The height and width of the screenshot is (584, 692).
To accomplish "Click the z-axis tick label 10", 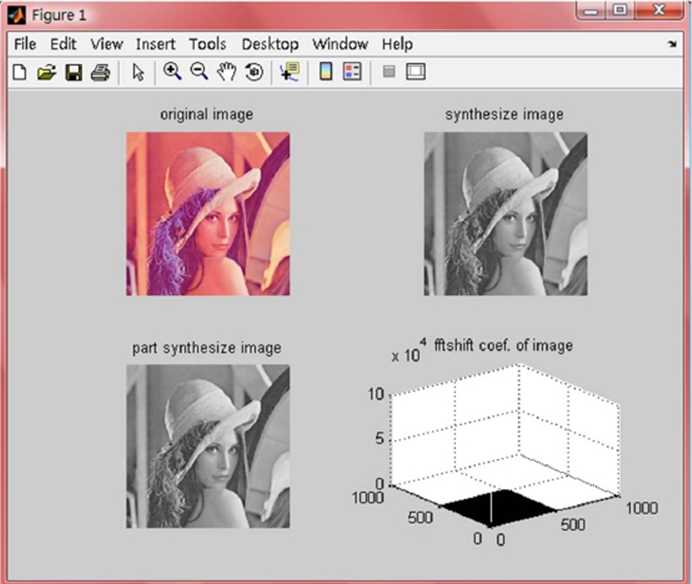I will pos(376,394).
